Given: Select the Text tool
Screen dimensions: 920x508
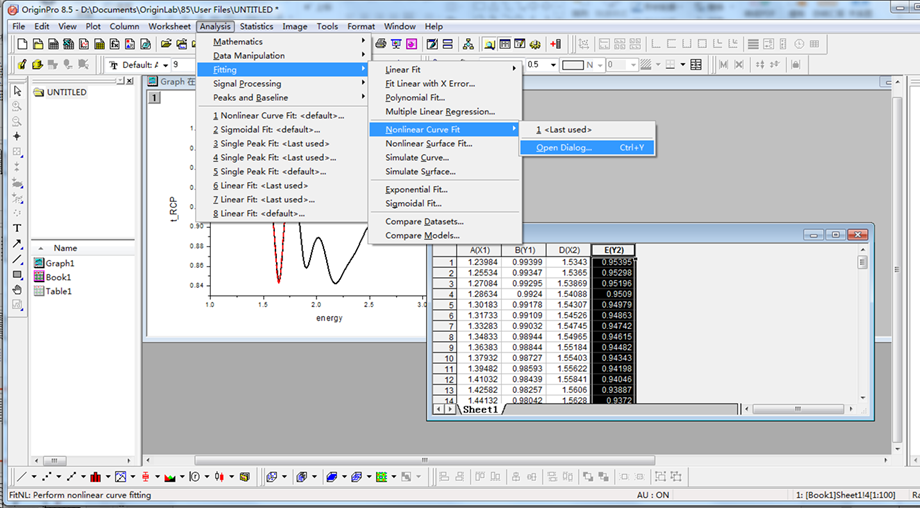Looking at the screenshot, I should (17, 228).
